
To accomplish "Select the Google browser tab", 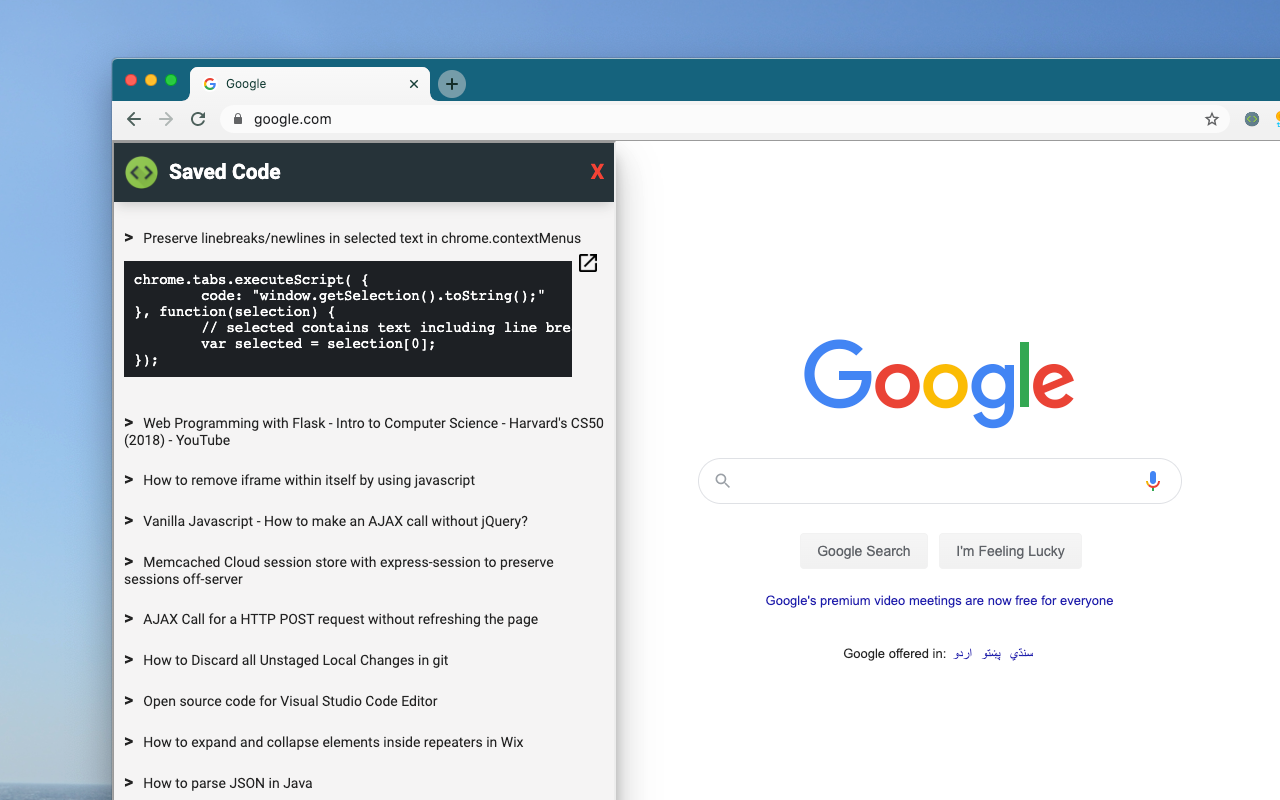I will 310,84.
